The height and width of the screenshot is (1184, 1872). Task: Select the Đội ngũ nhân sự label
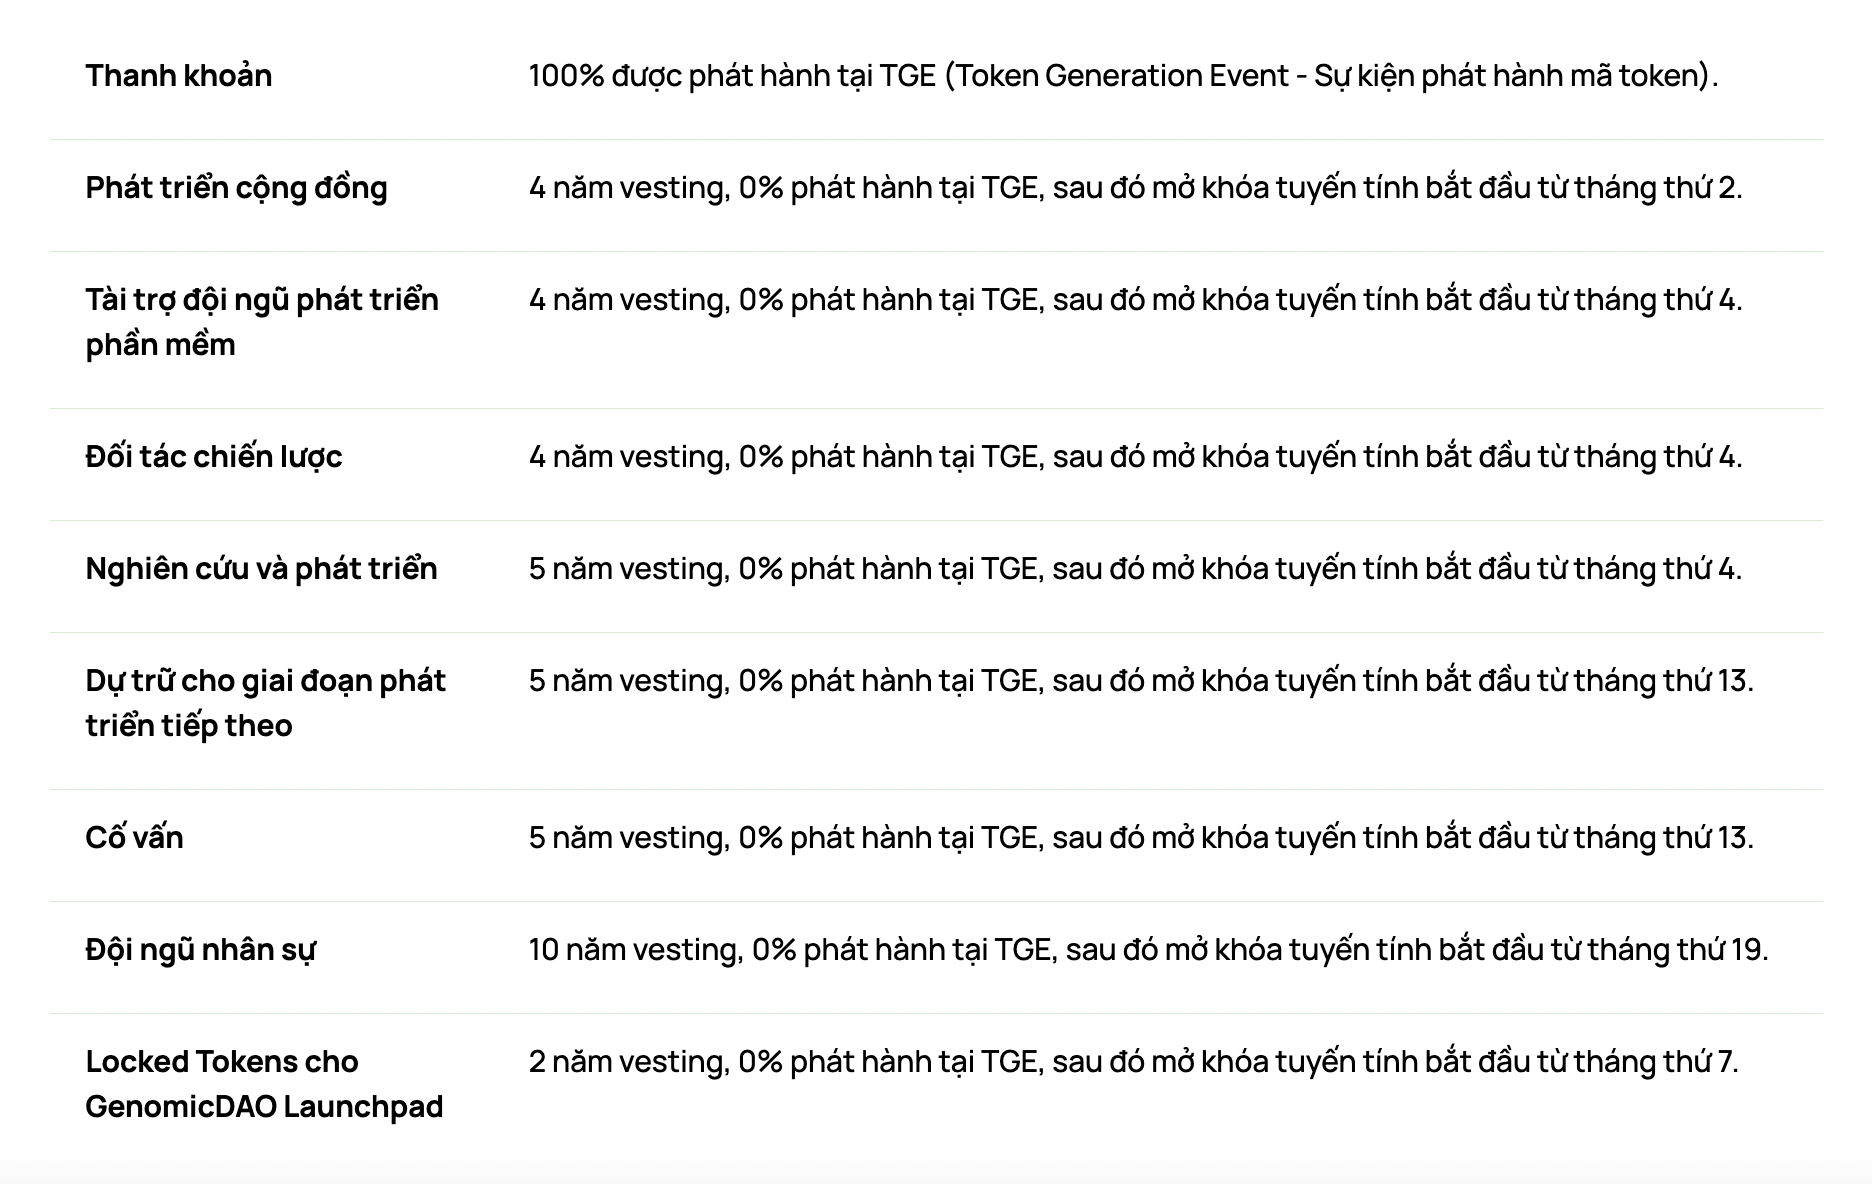coord(200,950)
